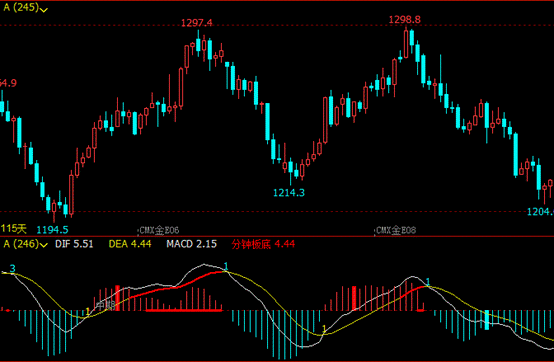Select the DEA 4.44 indicator readout
The height and width of the screenshot is (362, 554).
click(130, 244)
